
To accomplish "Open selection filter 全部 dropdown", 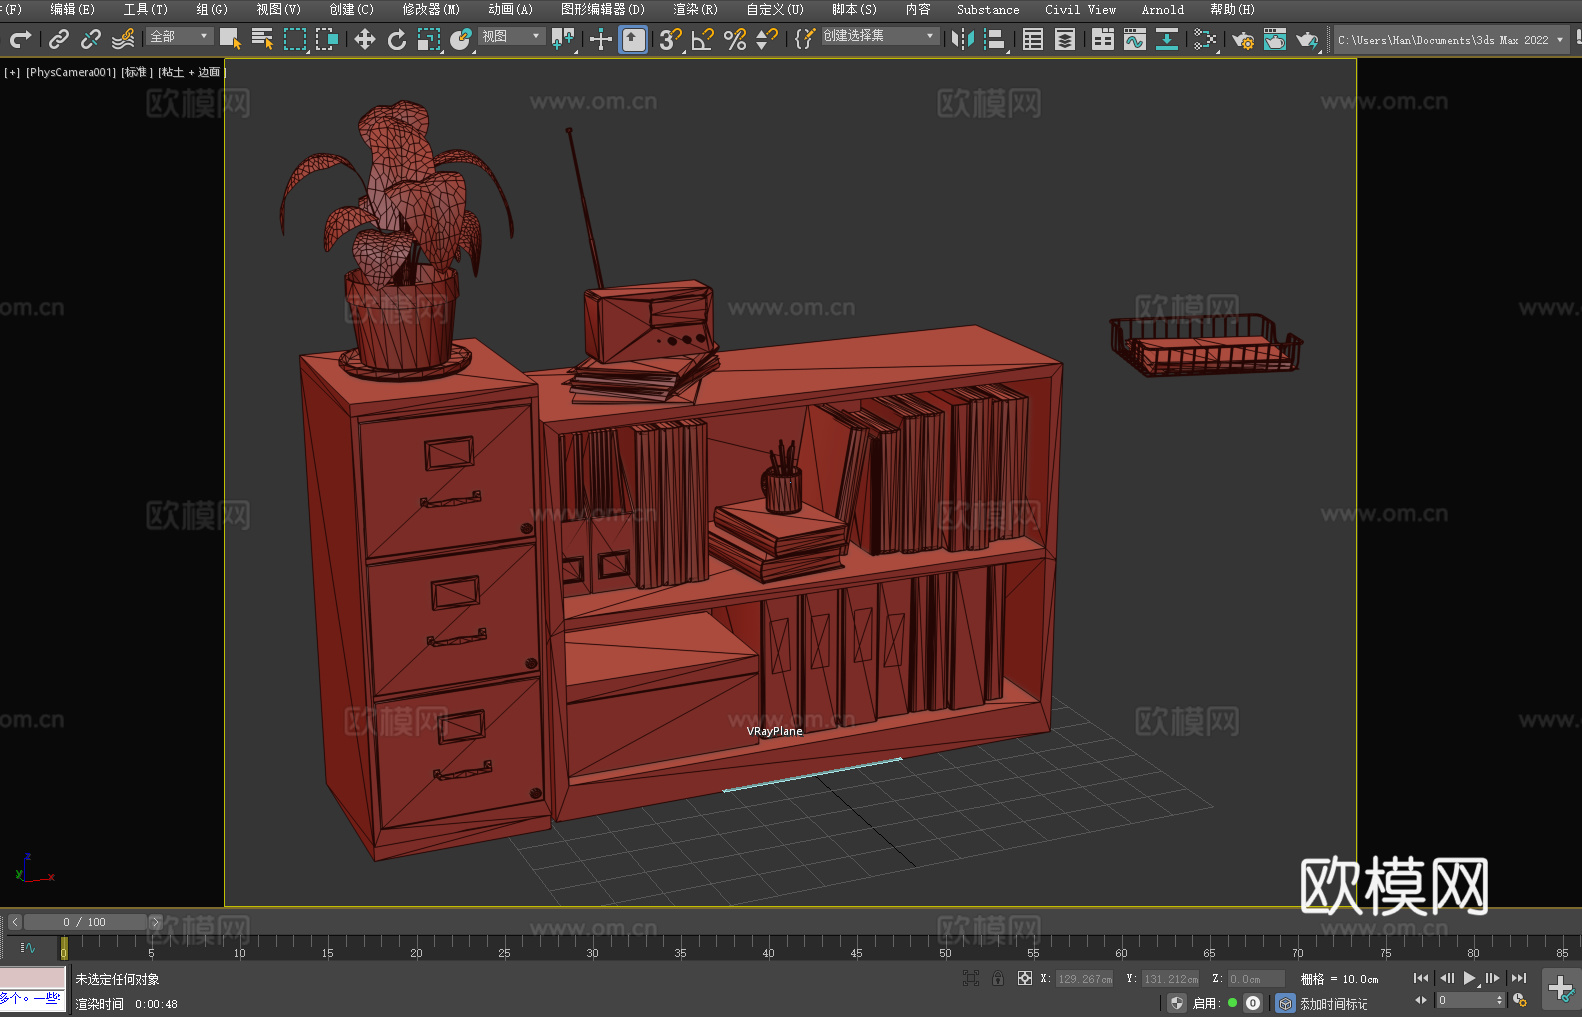I will pyautogui.click(x=179, y=36).
